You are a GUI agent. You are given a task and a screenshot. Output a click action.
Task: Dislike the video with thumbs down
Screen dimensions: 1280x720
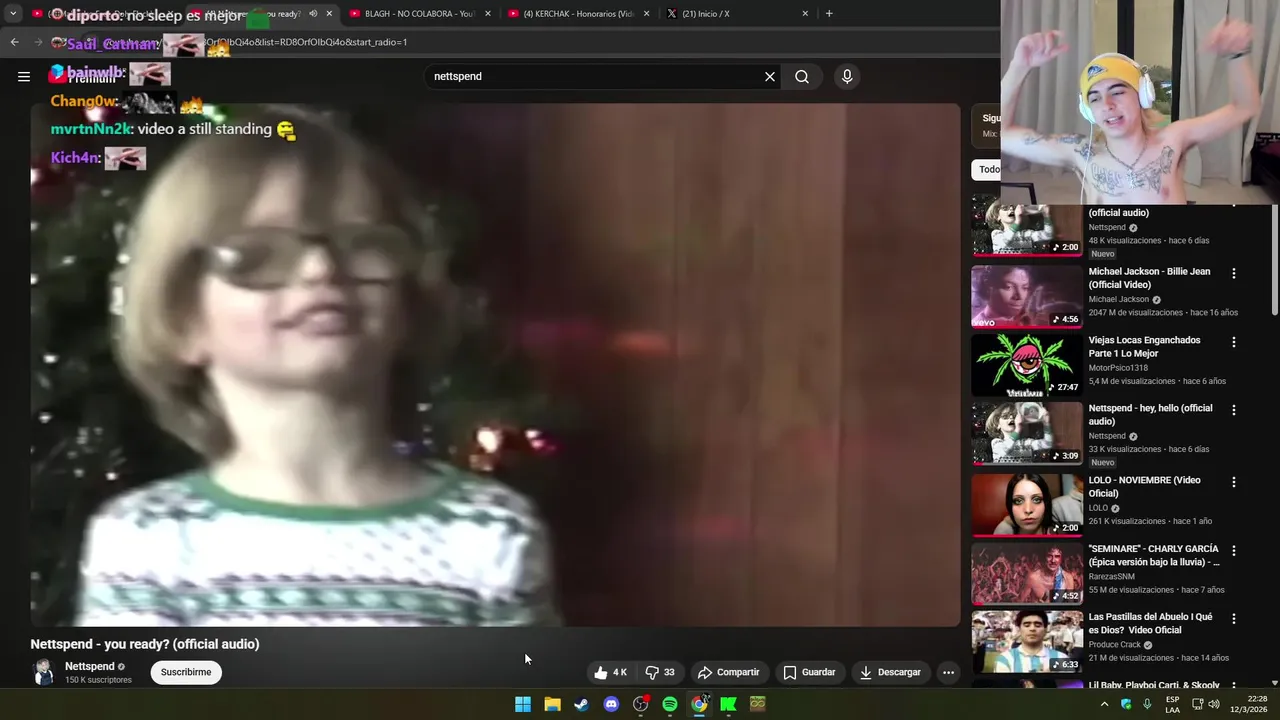pyautogui.click(x=660, y=672)
